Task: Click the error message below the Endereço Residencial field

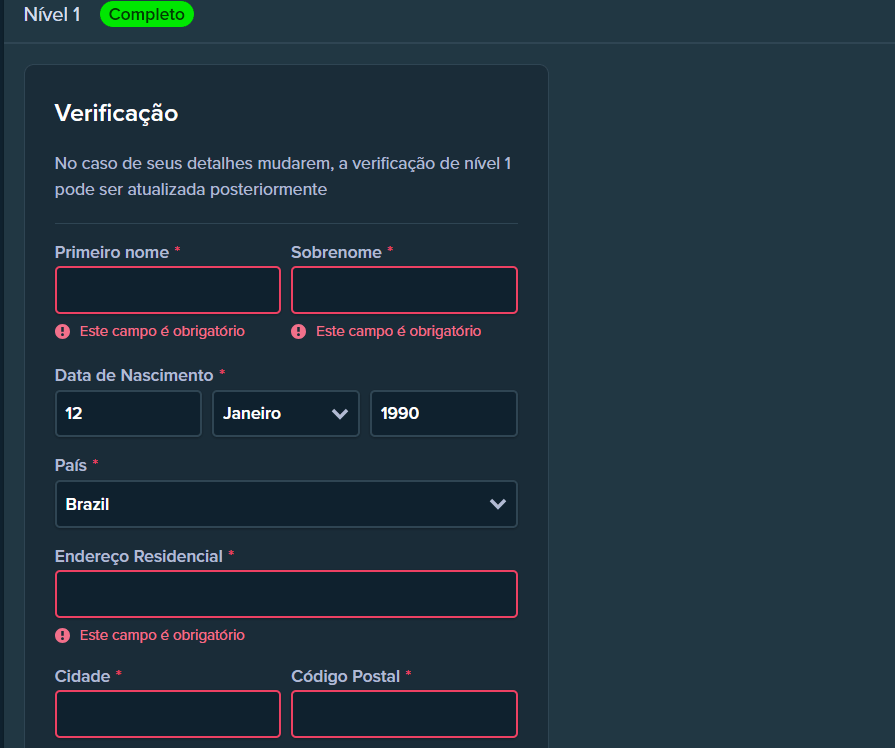Action: [162, 635]
